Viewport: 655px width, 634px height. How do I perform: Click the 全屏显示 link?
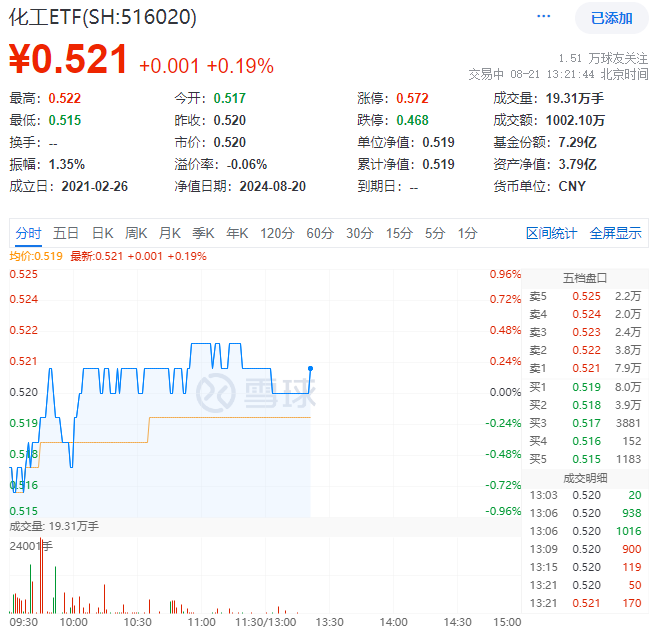coord(615,233)
